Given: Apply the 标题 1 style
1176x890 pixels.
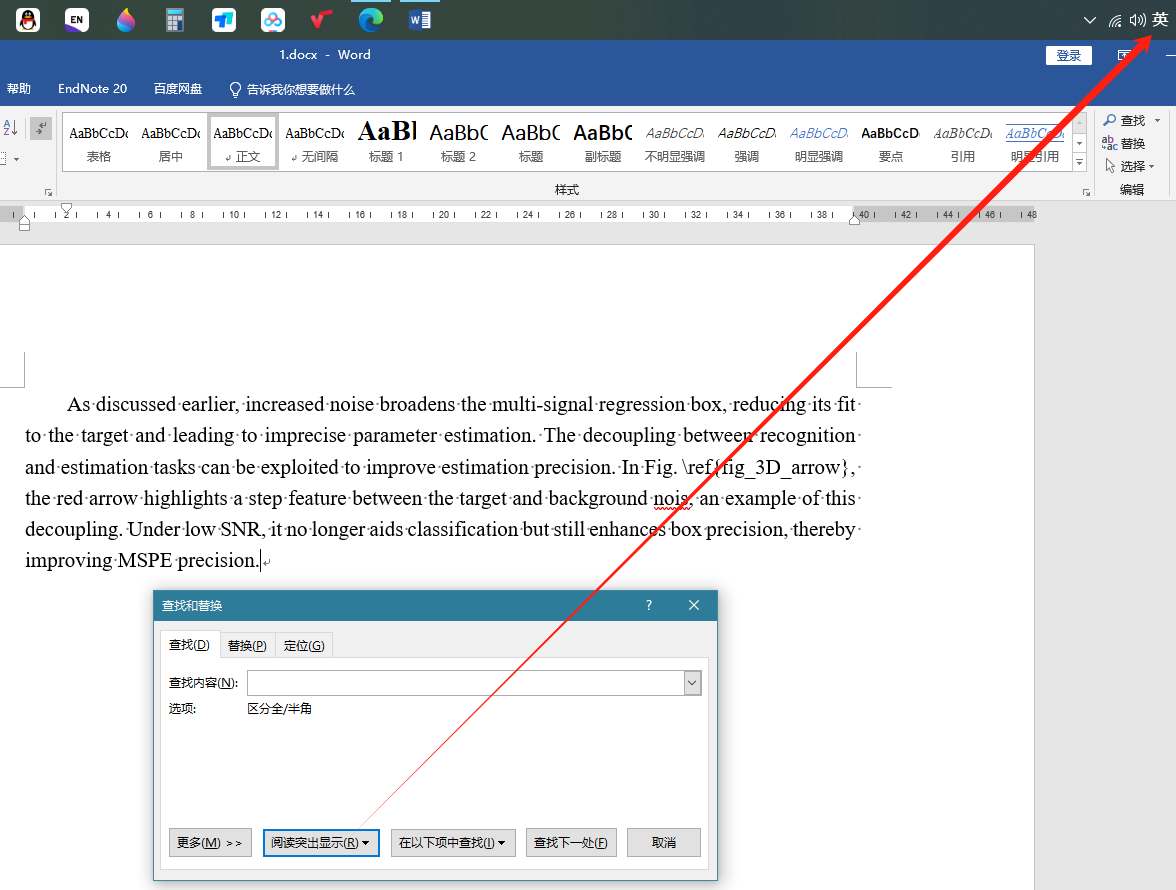Looking at the screenshot, I should [x=386, y=142].
